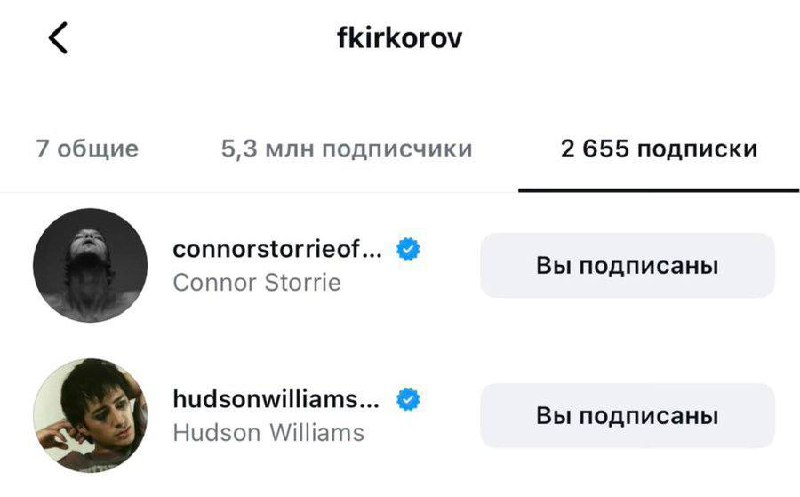Click the Connor Storrie display name

pyautogui.click(x=257, y=283)
